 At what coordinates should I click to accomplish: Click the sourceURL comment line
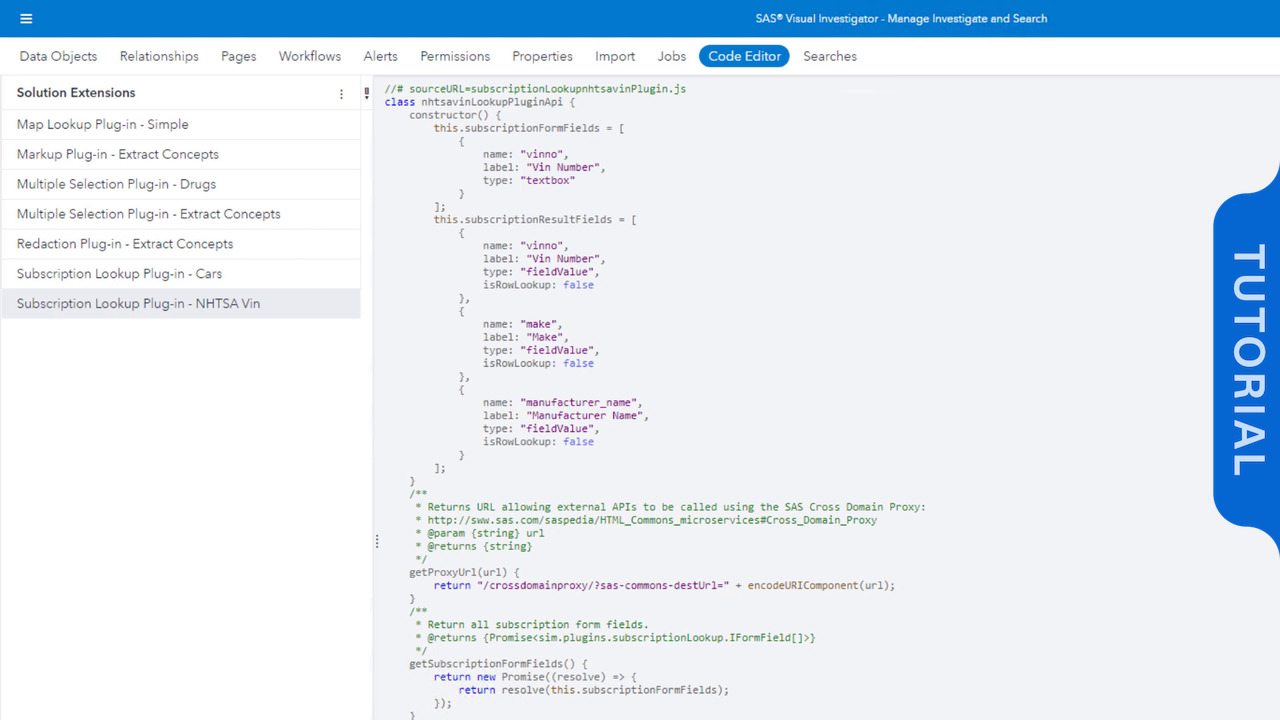(x=535, y=89)
